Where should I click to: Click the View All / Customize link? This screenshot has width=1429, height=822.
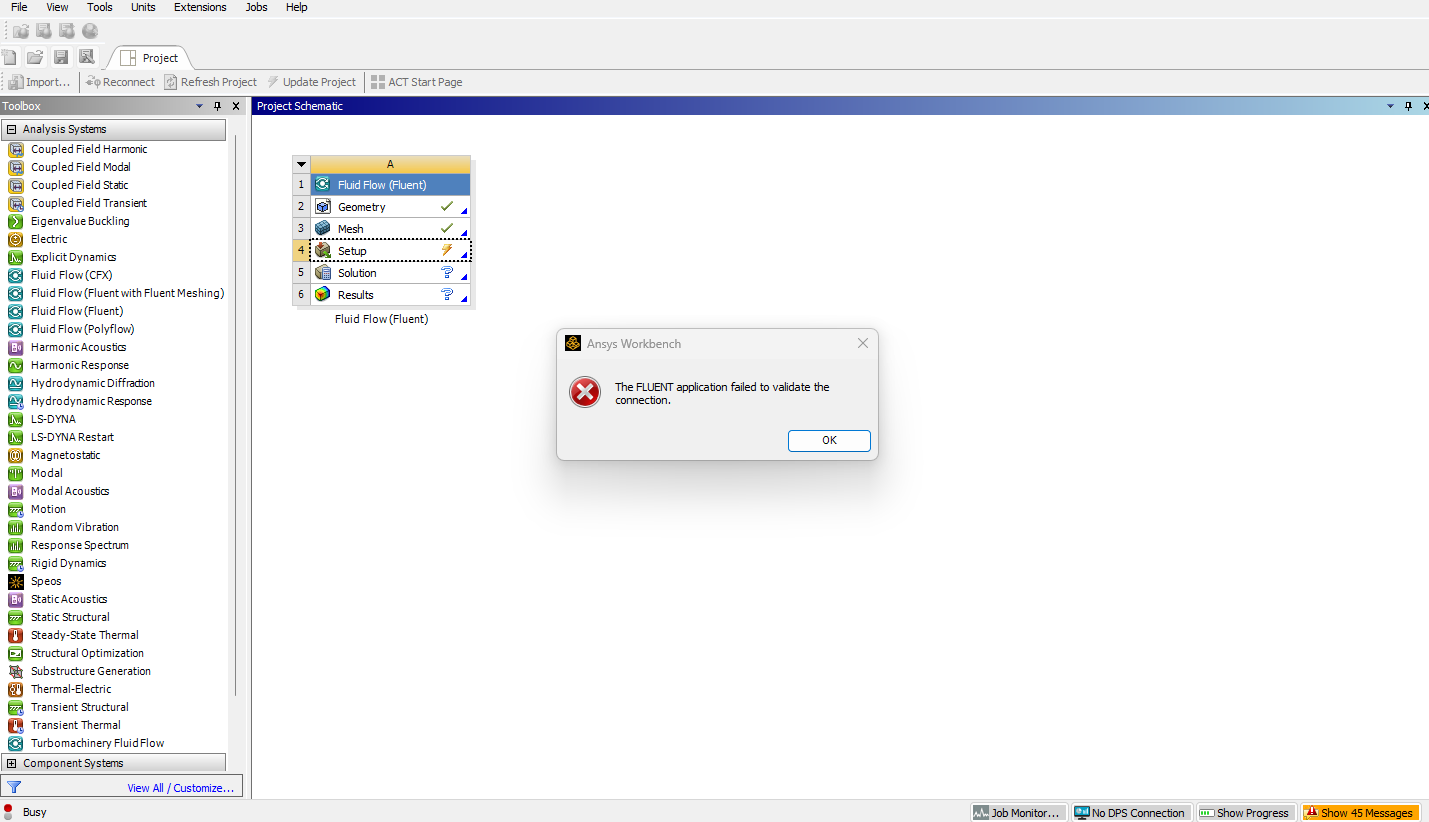[x=181, y=788]
